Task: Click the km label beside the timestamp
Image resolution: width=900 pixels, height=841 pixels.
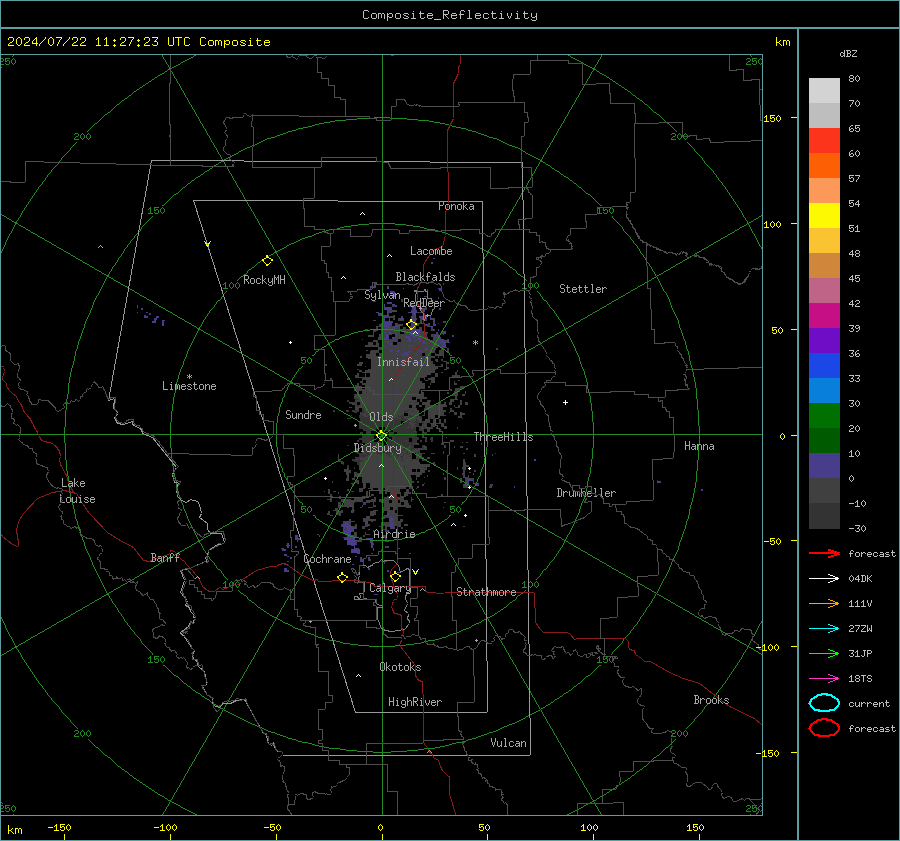Action: point(782,42)
